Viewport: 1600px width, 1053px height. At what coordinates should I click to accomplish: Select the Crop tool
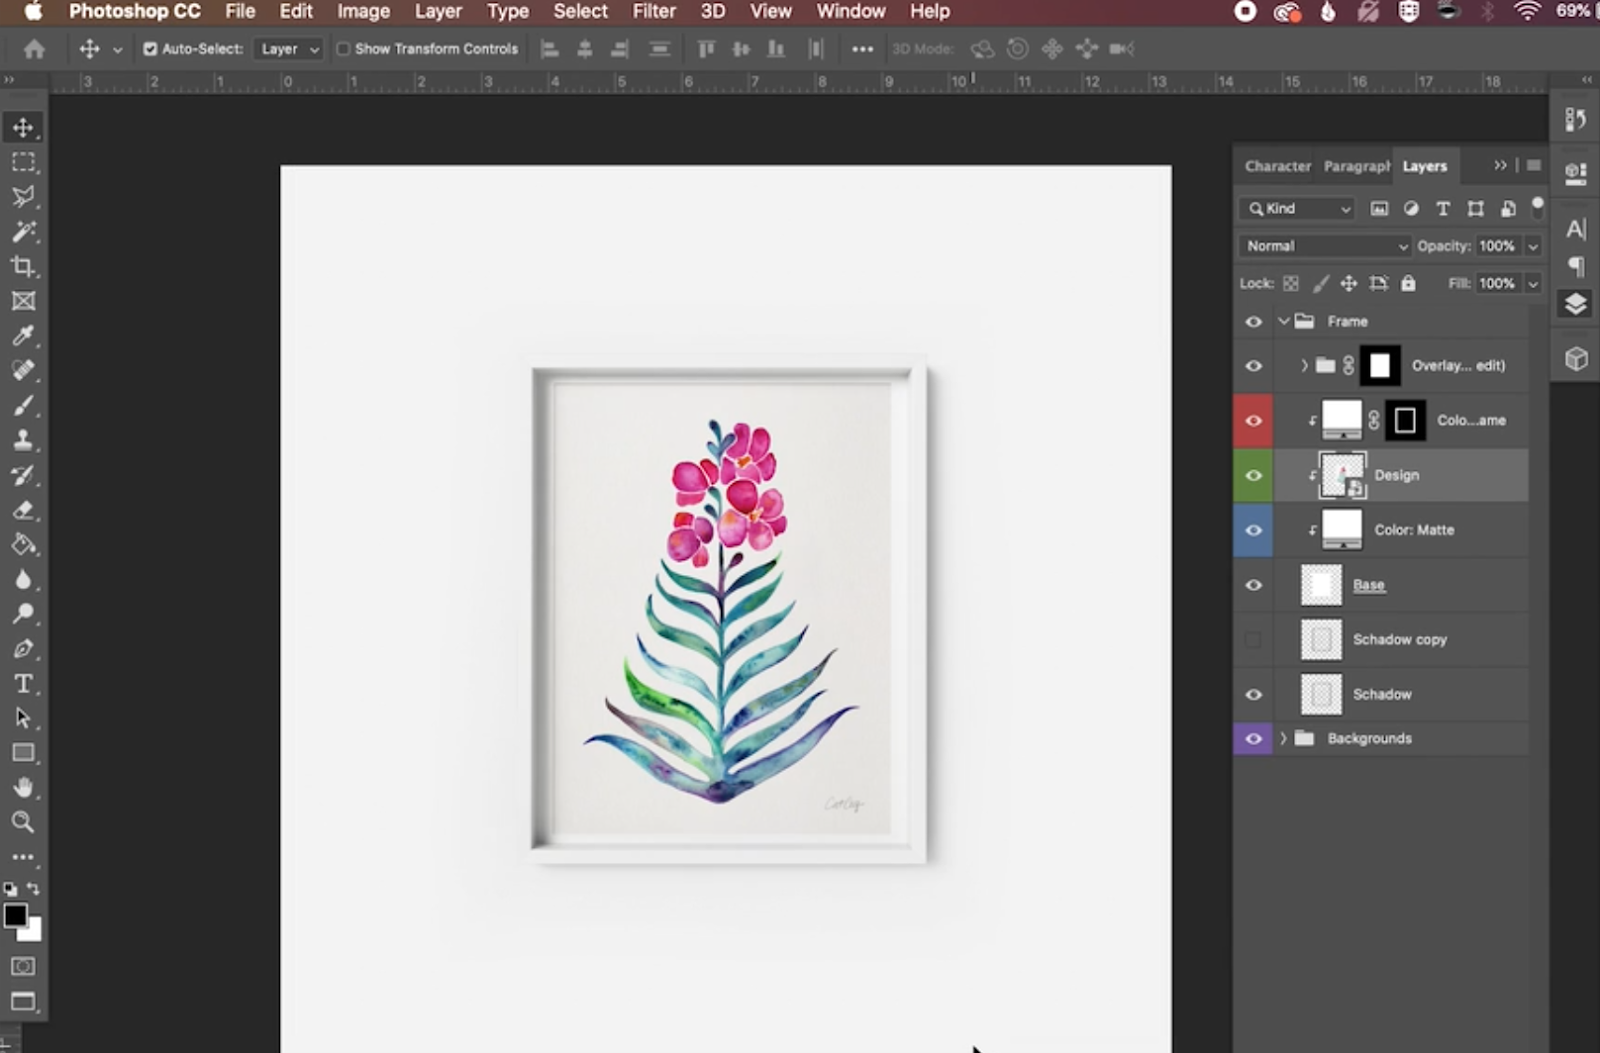(24, 267)
